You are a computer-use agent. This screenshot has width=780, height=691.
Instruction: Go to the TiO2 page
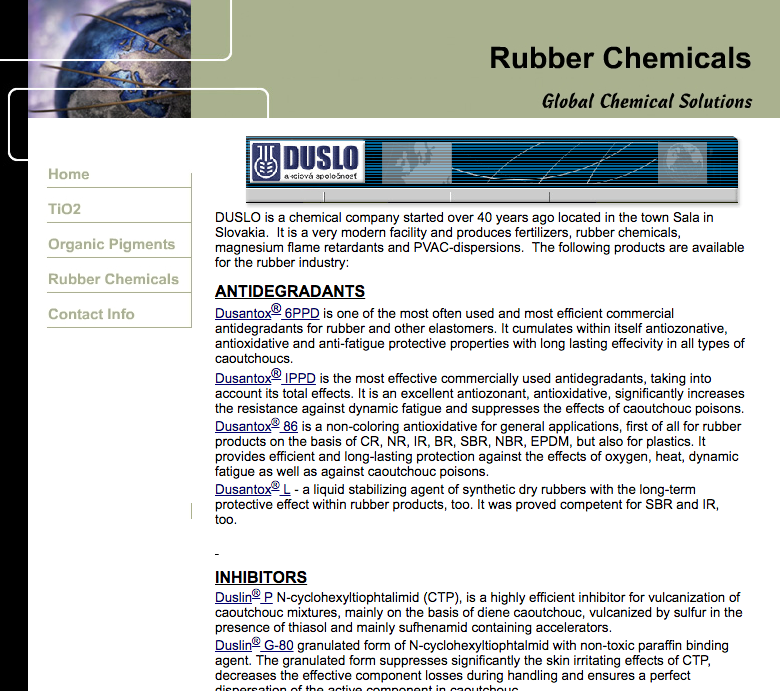pos(64,209)
